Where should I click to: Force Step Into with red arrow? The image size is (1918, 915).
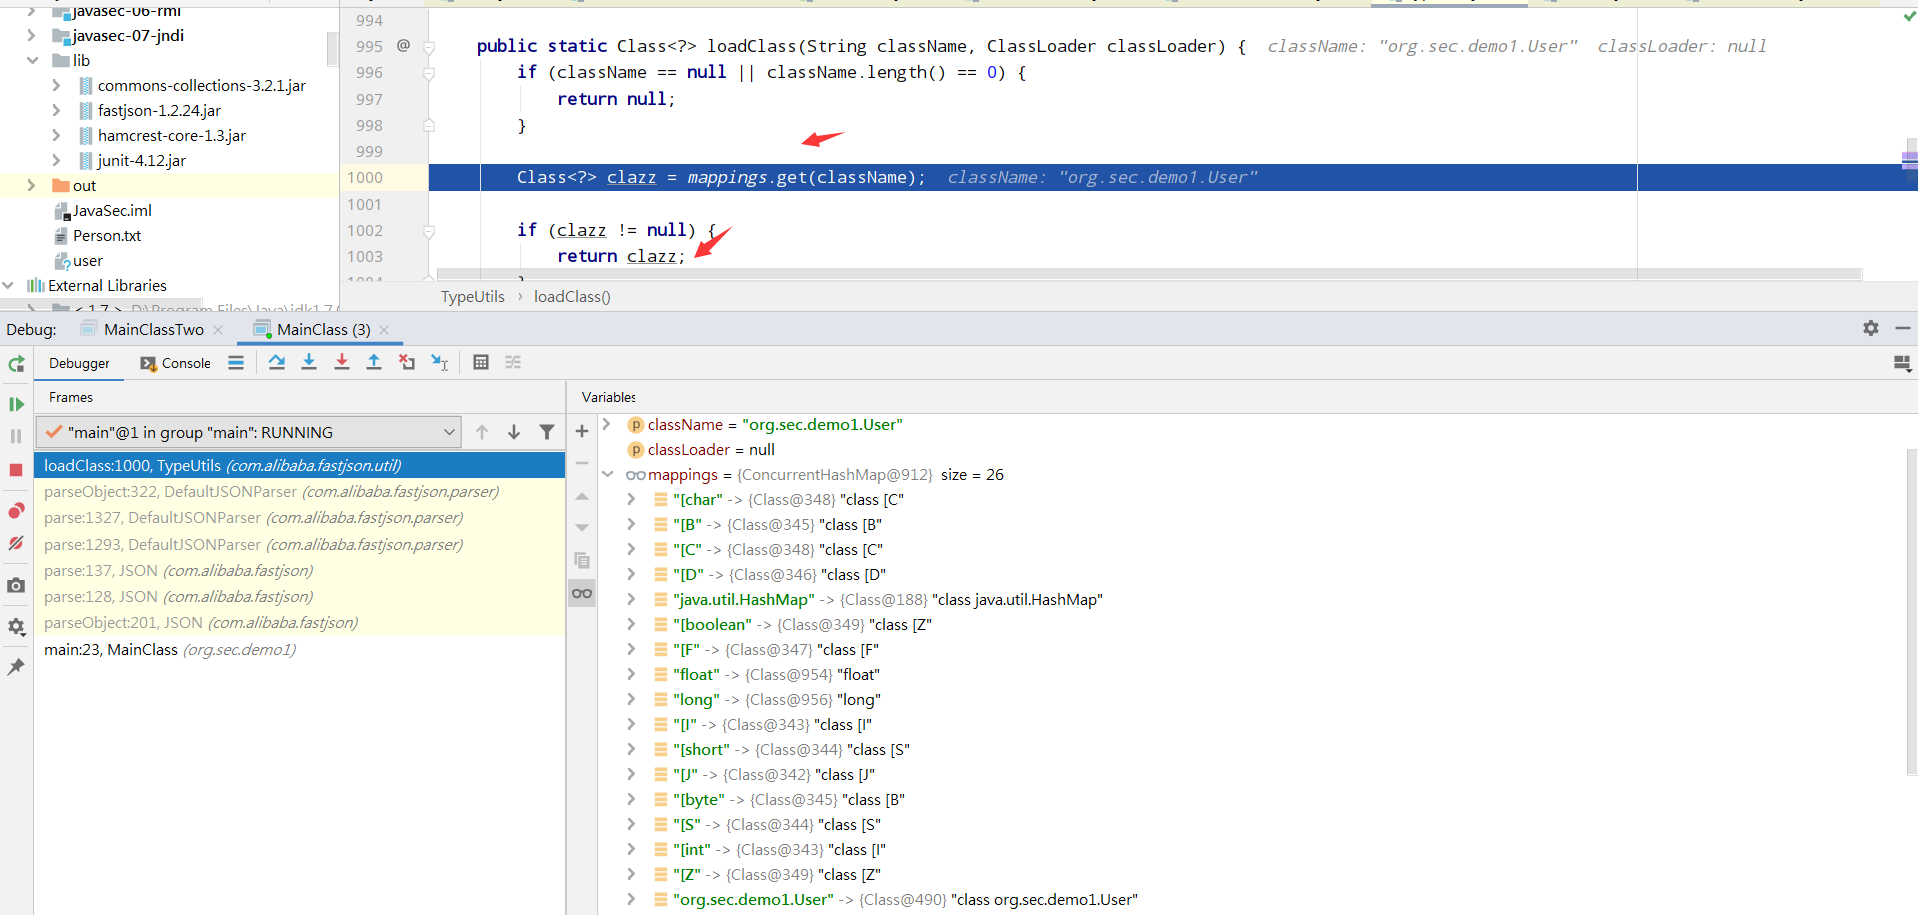[342, 362]
